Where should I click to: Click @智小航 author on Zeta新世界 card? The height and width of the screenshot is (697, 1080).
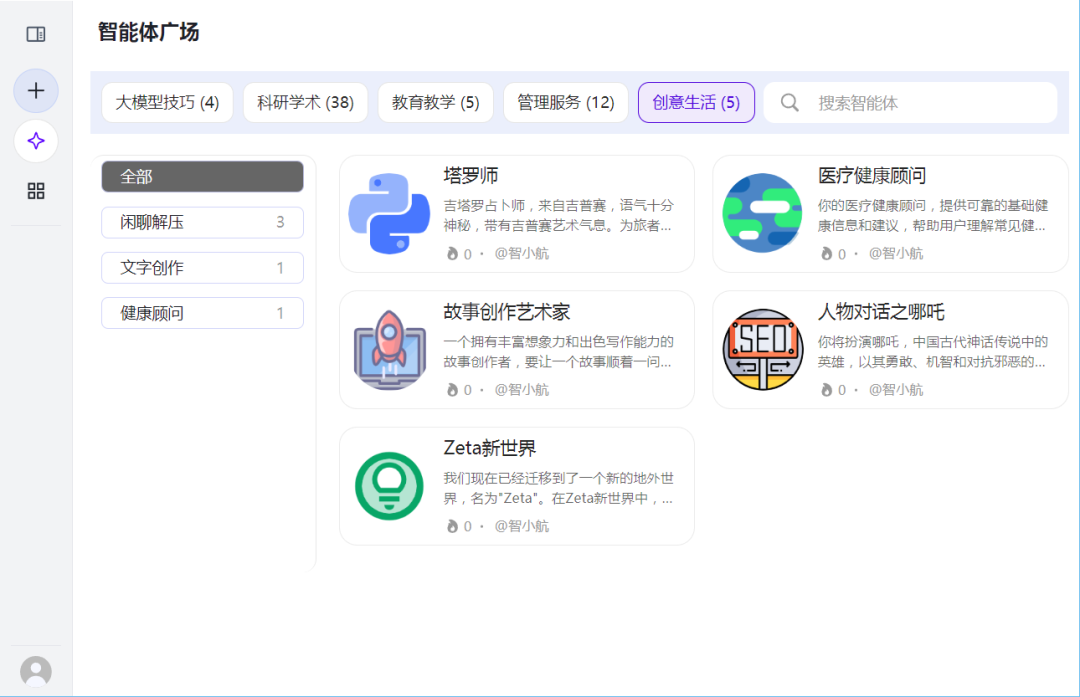coord(521,526)
